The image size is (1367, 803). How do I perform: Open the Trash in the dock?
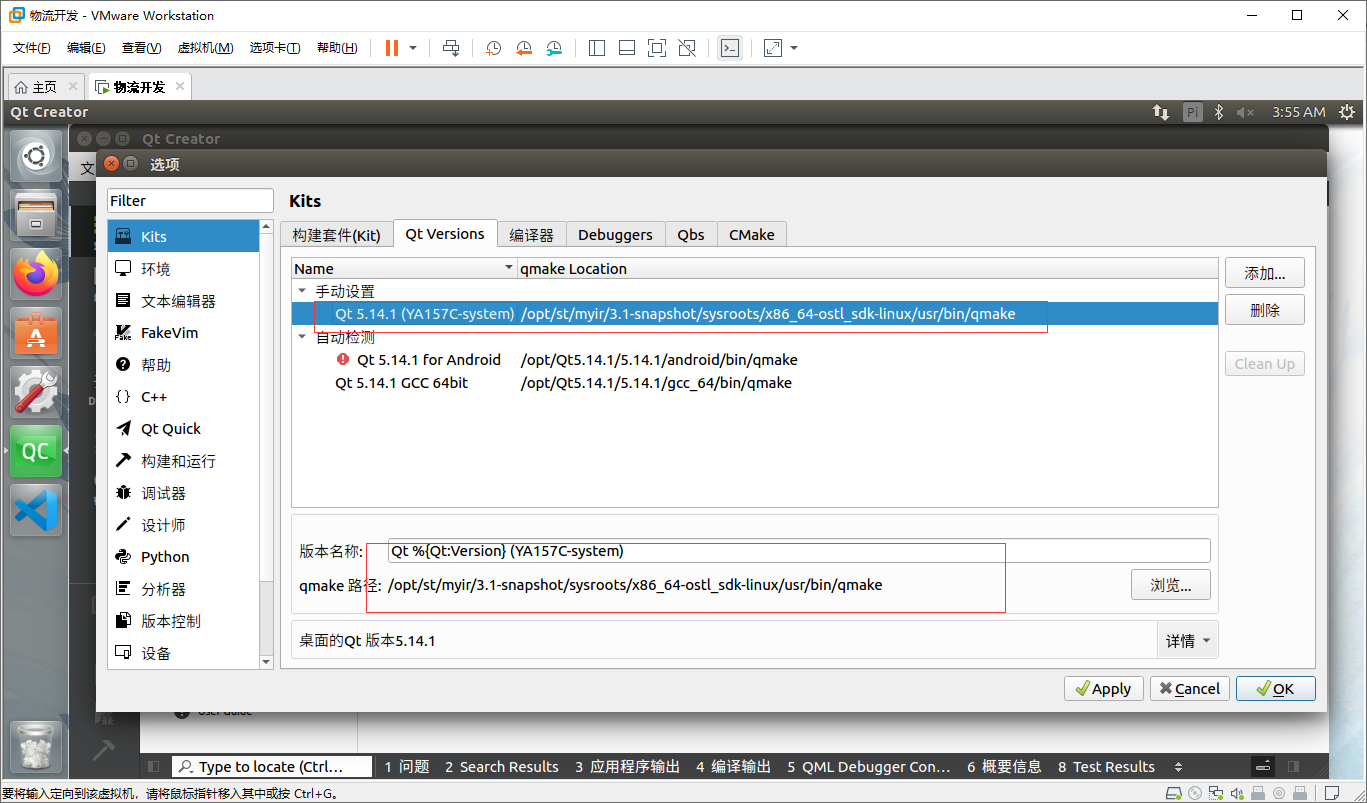point(36,746)
